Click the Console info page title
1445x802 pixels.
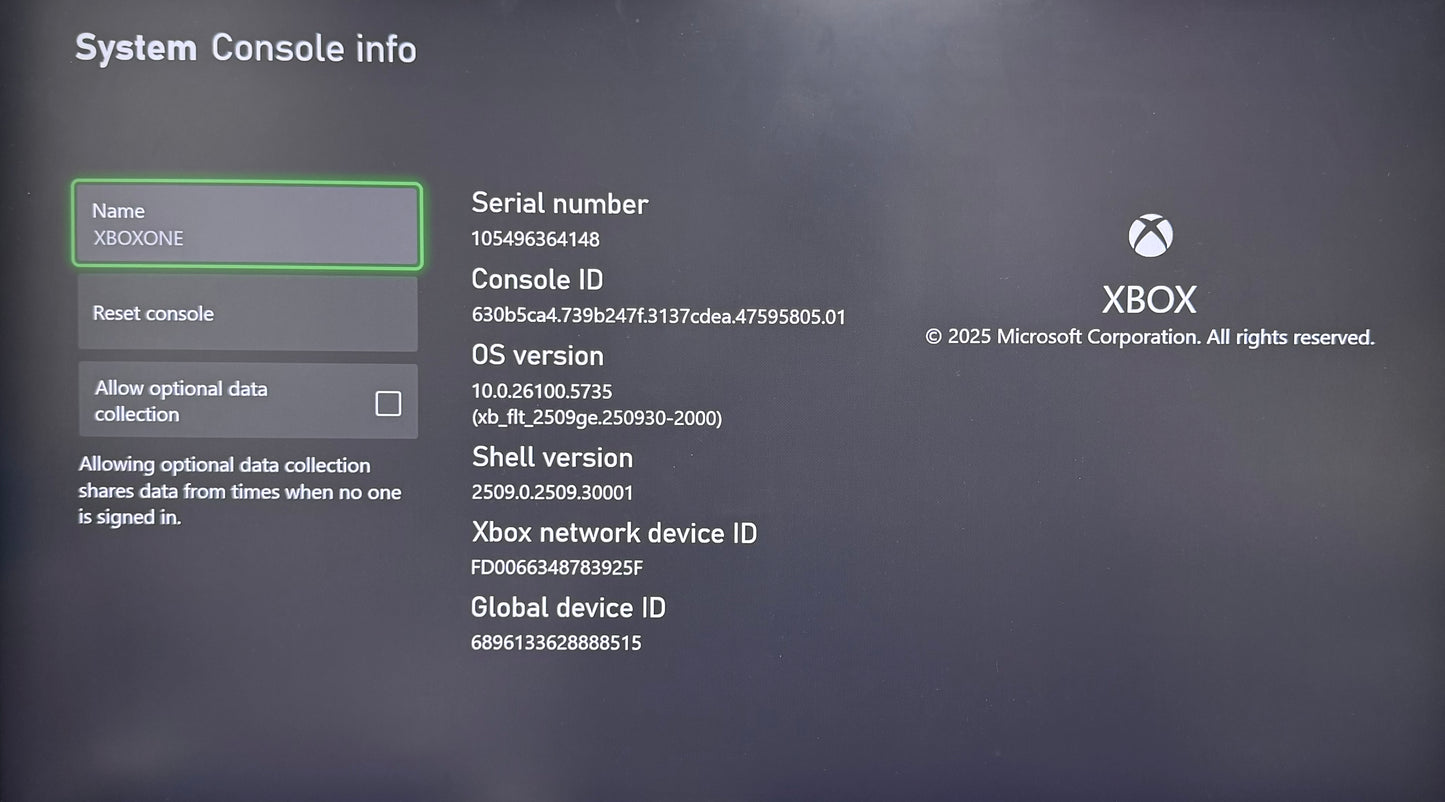click(x=314, y=48)
